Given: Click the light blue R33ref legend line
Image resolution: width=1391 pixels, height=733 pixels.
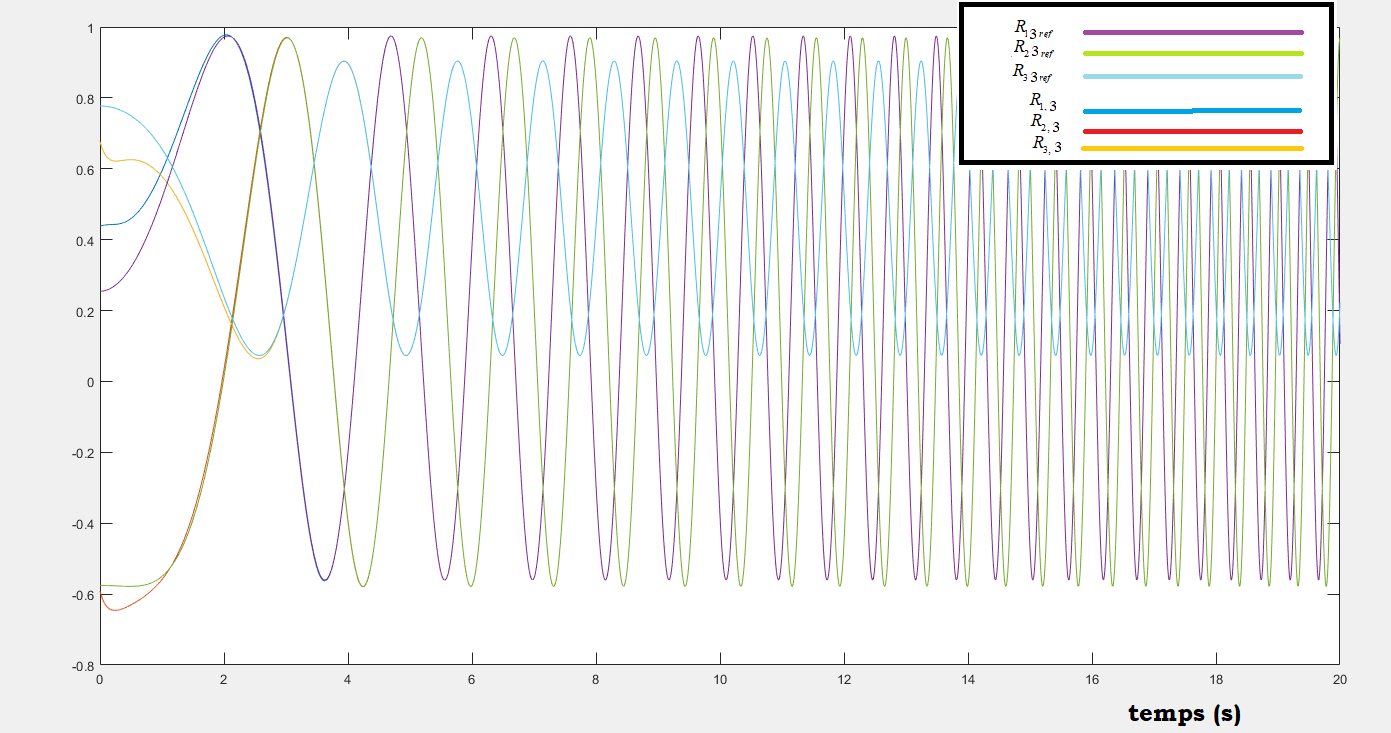Looking at the screenshot, I should tap(1192, 77).
